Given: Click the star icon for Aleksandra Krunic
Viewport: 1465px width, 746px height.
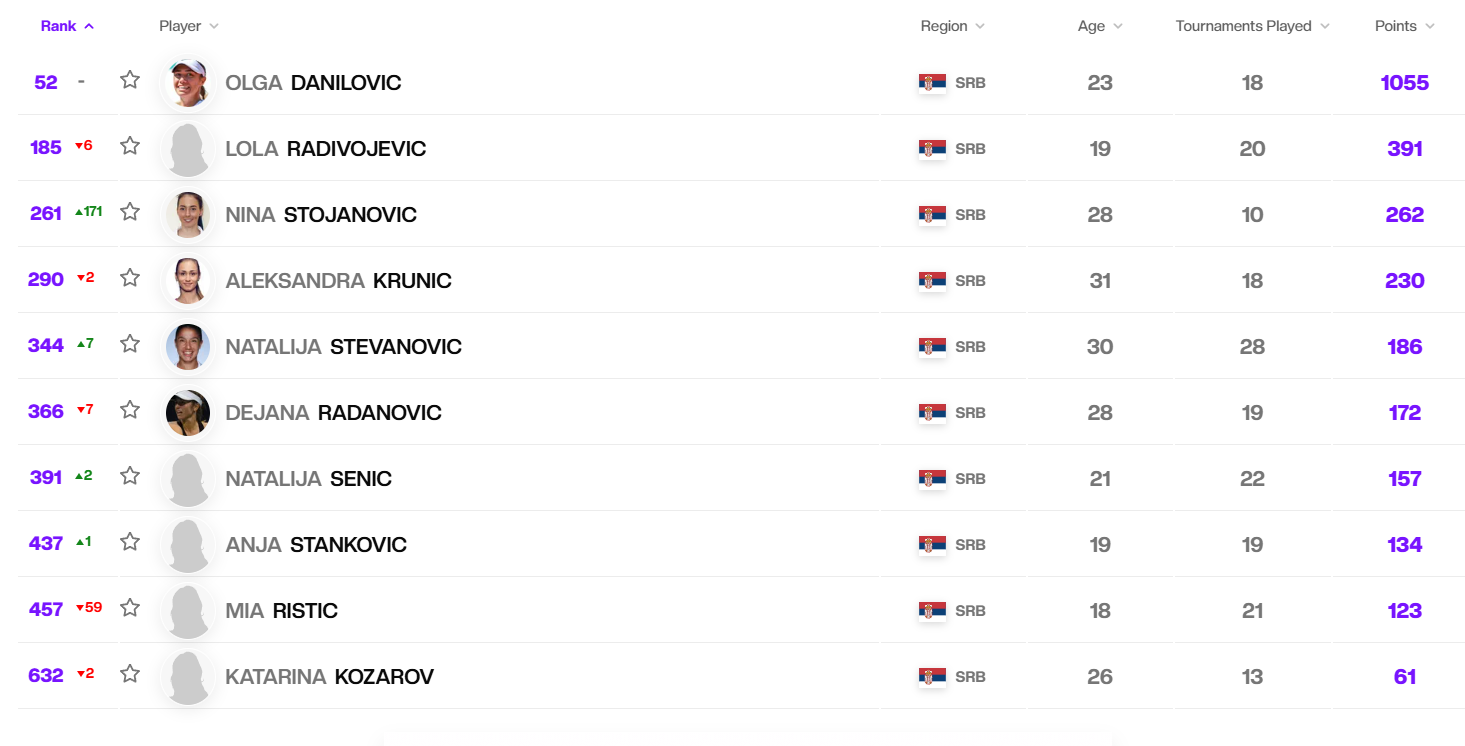Looking at the screenshot, I should pos(130,278).
